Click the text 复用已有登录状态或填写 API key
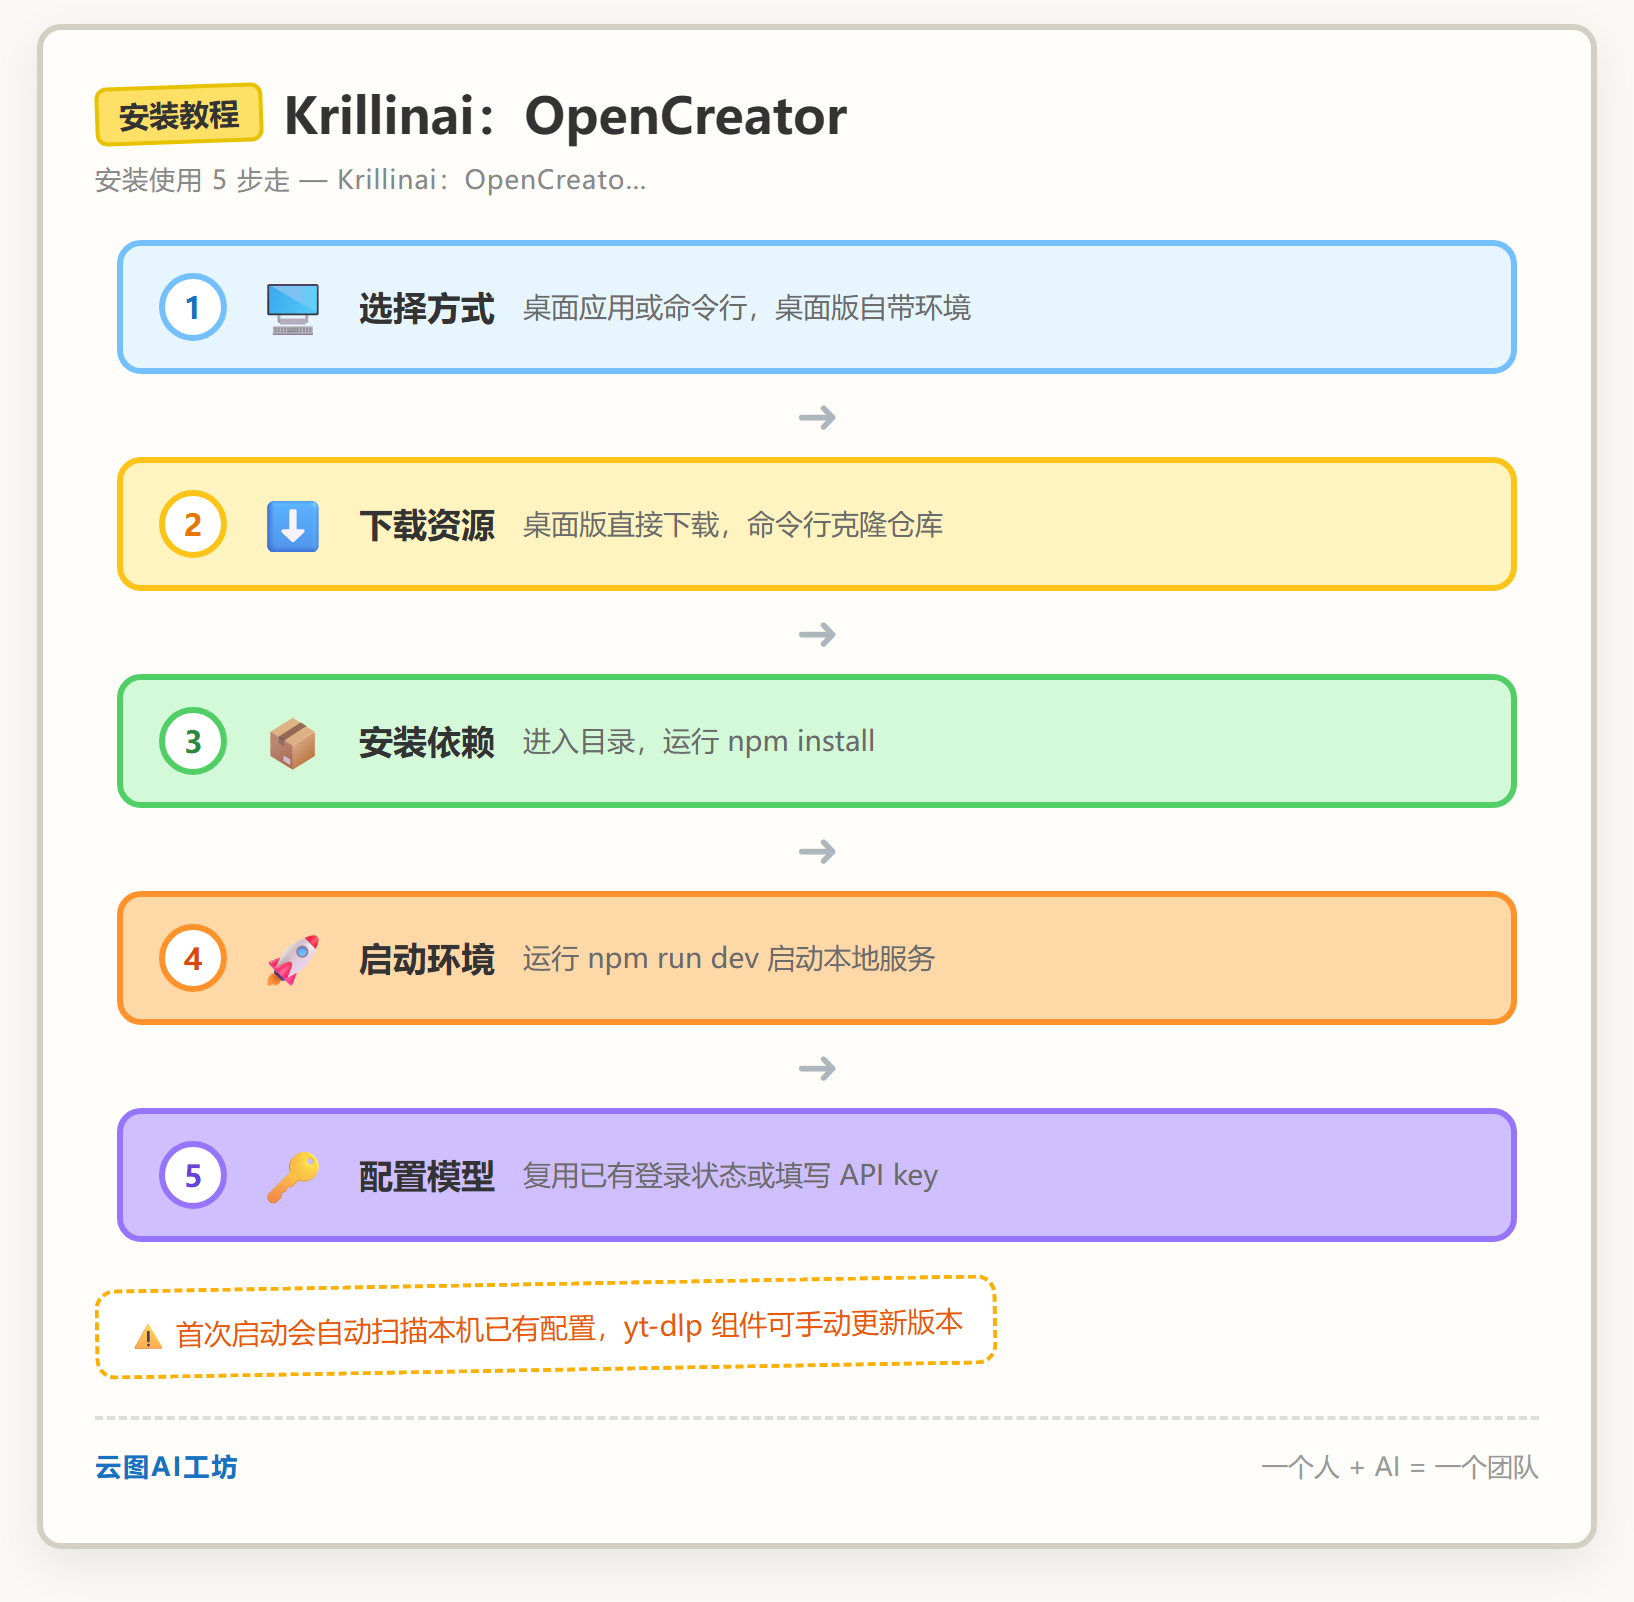This screenshot has height=1602, width=1634. (x=730, y=1176)
